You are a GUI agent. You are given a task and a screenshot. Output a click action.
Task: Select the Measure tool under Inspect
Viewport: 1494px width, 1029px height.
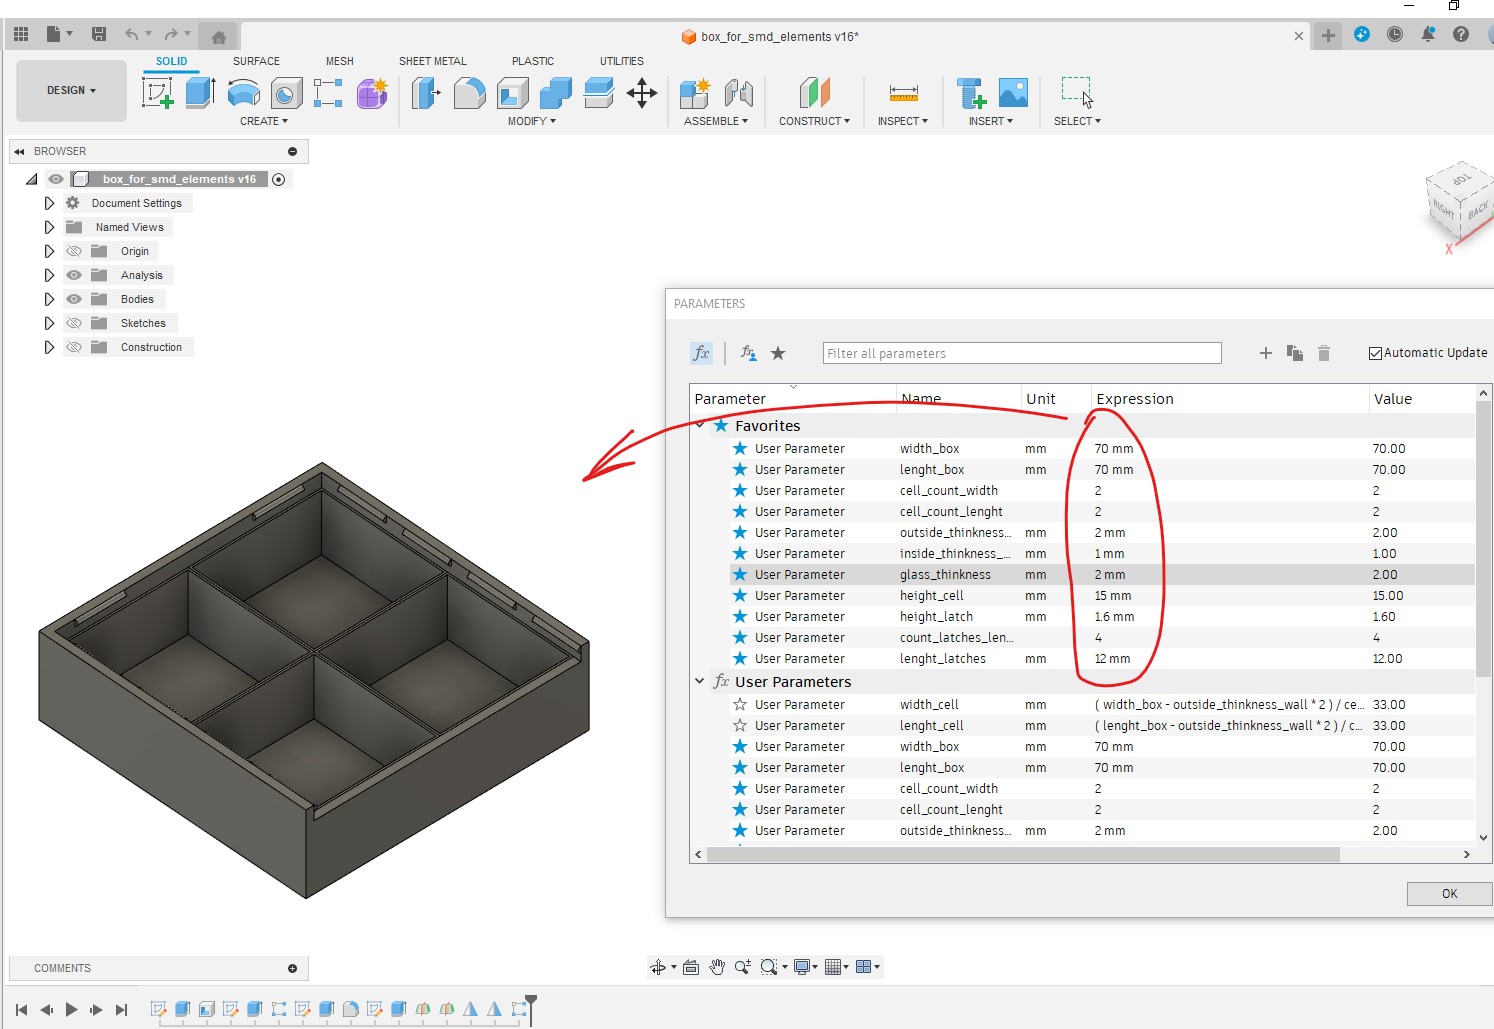coord(903,92)
